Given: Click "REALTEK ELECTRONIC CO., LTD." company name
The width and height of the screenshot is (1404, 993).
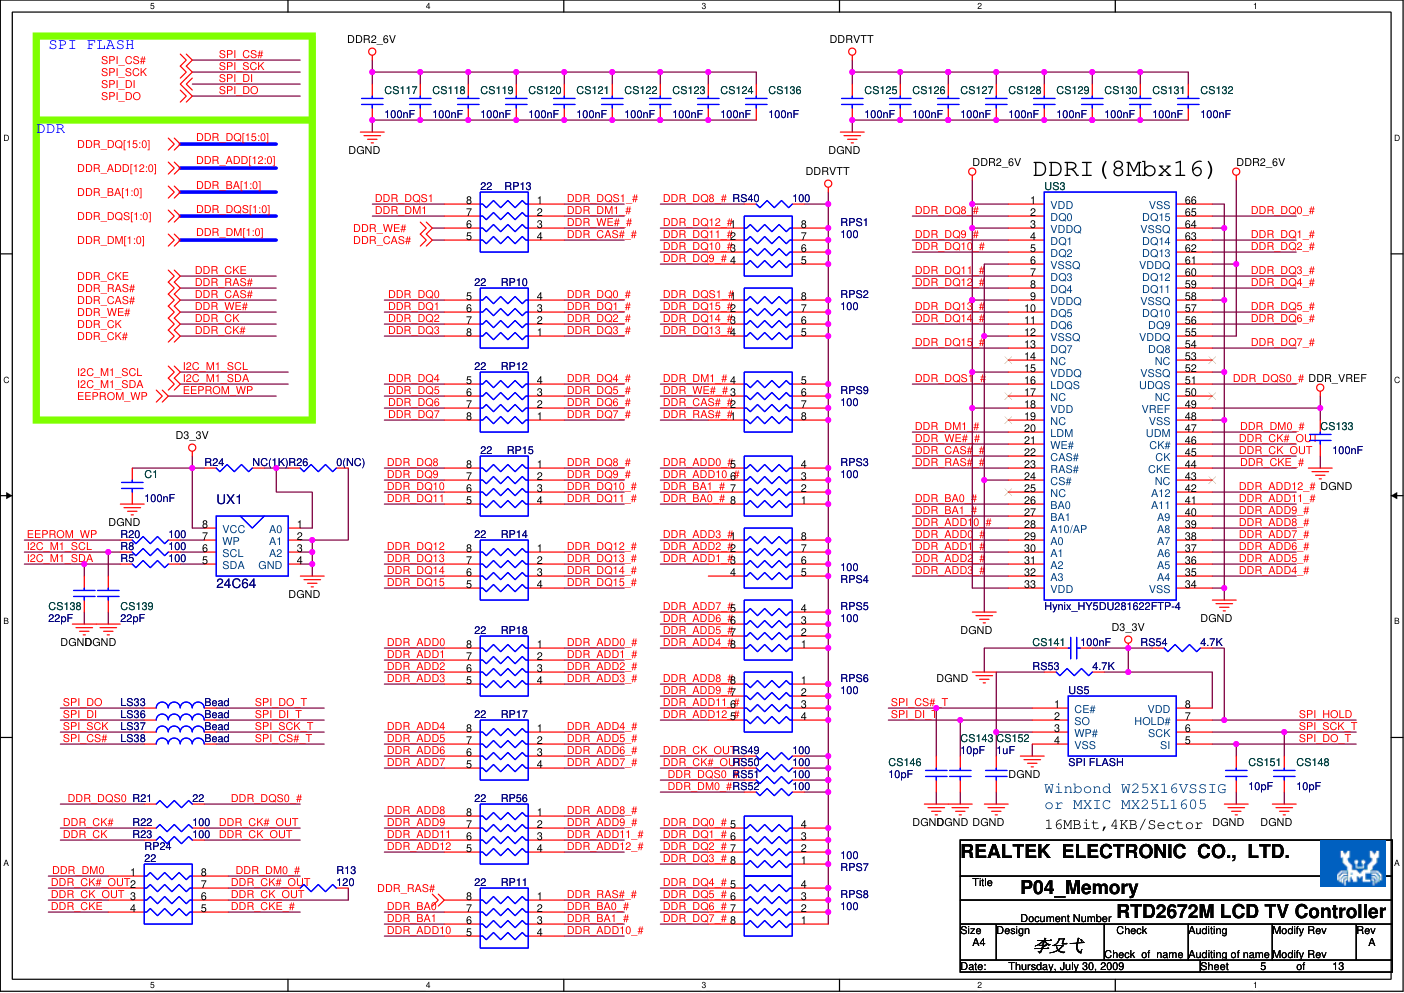Looking at the screenshot, I should [x=1125, y=852].
